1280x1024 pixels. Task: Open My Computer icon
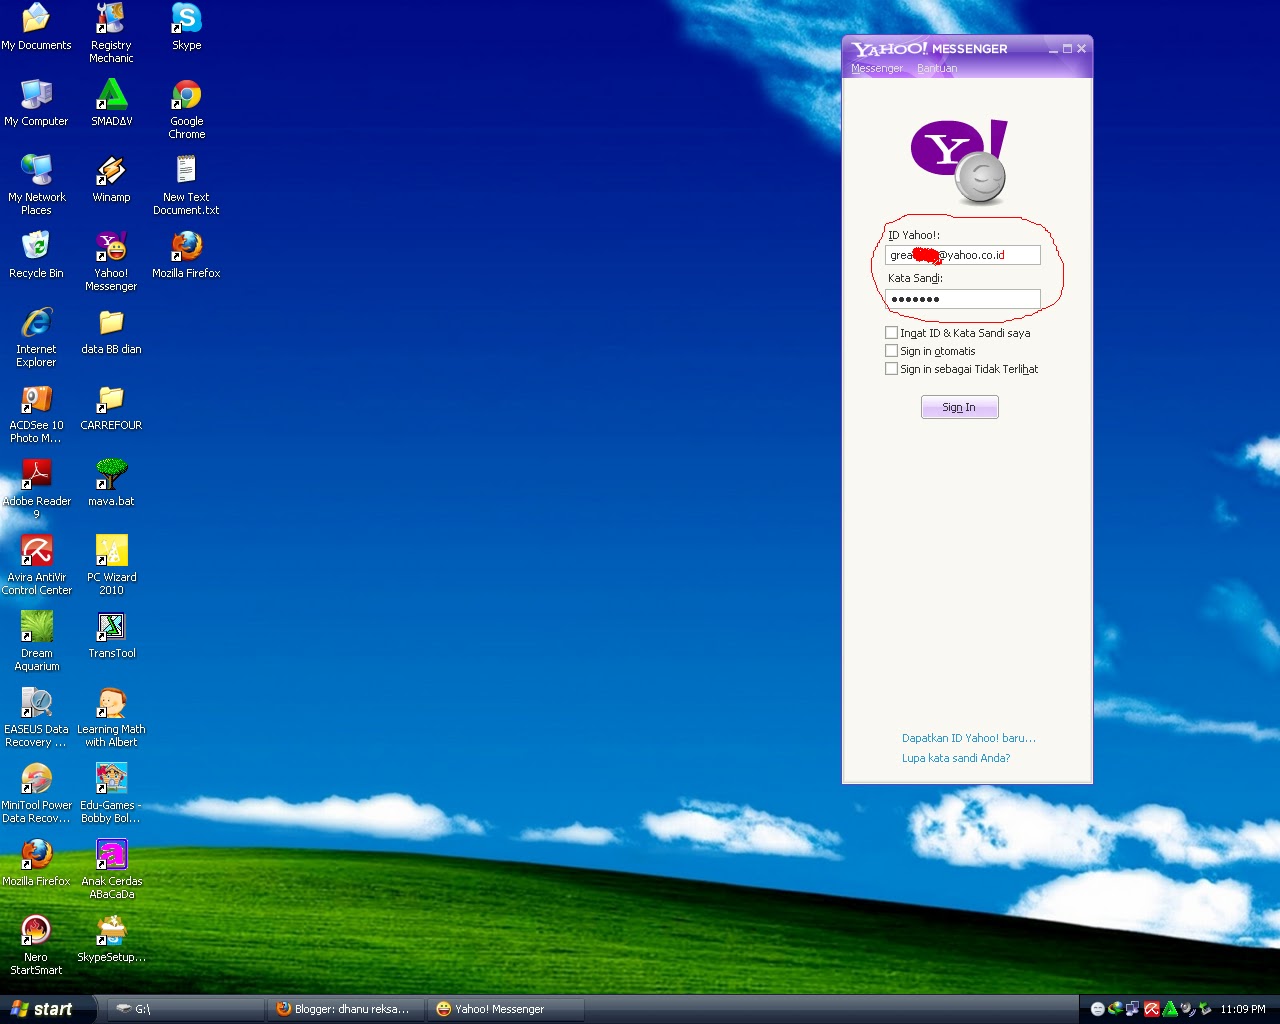tap(36, 103)
